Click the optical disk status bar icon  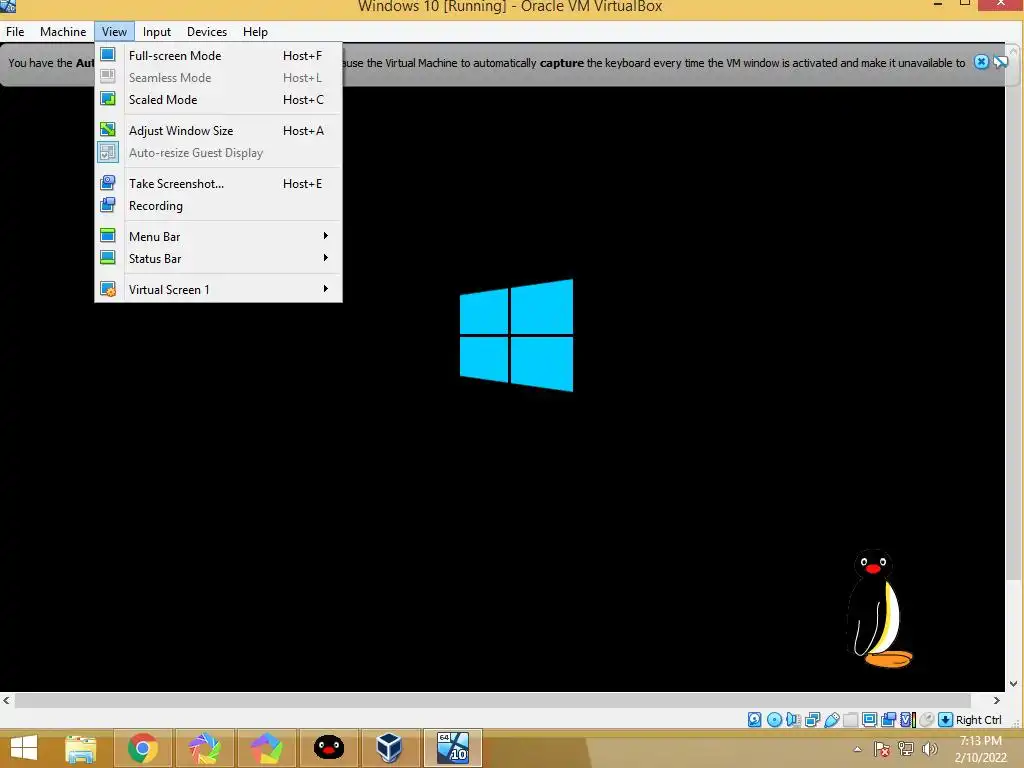774,720
